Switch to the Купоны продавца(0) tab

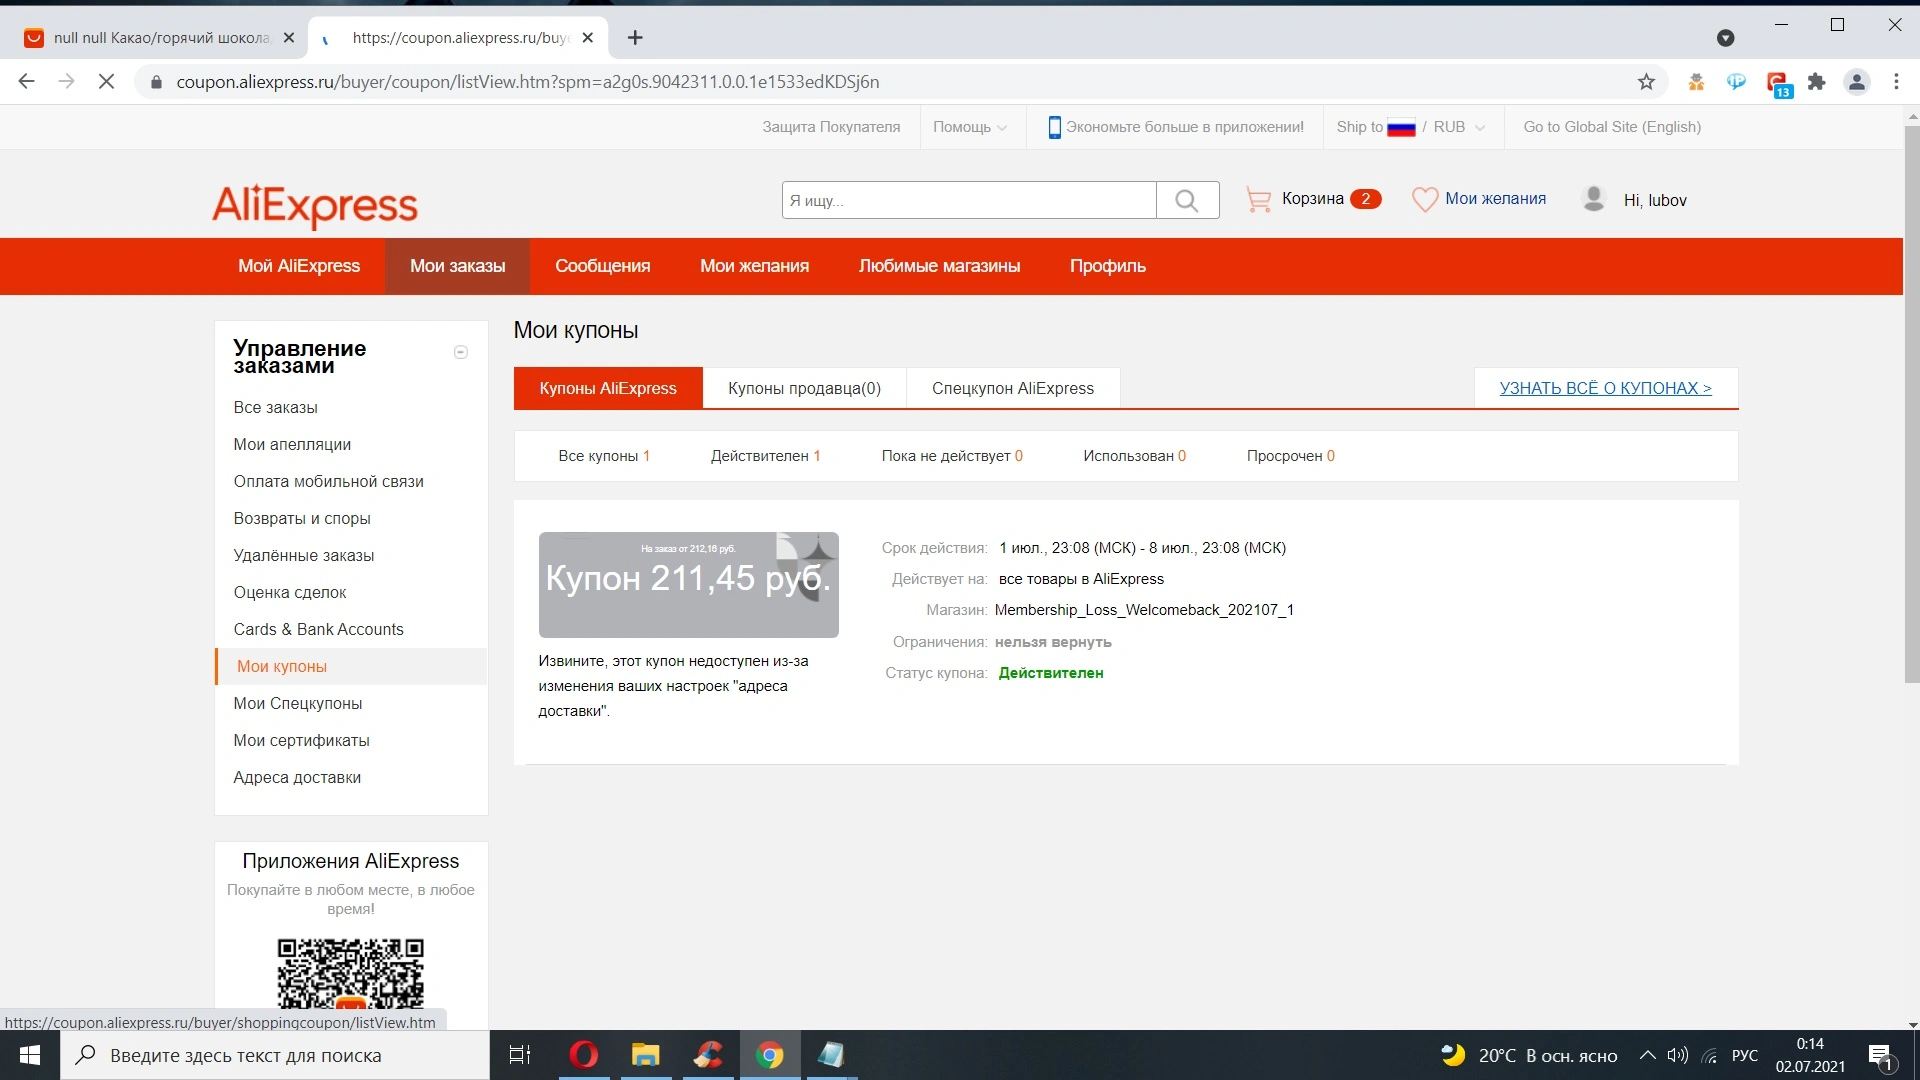804,388
